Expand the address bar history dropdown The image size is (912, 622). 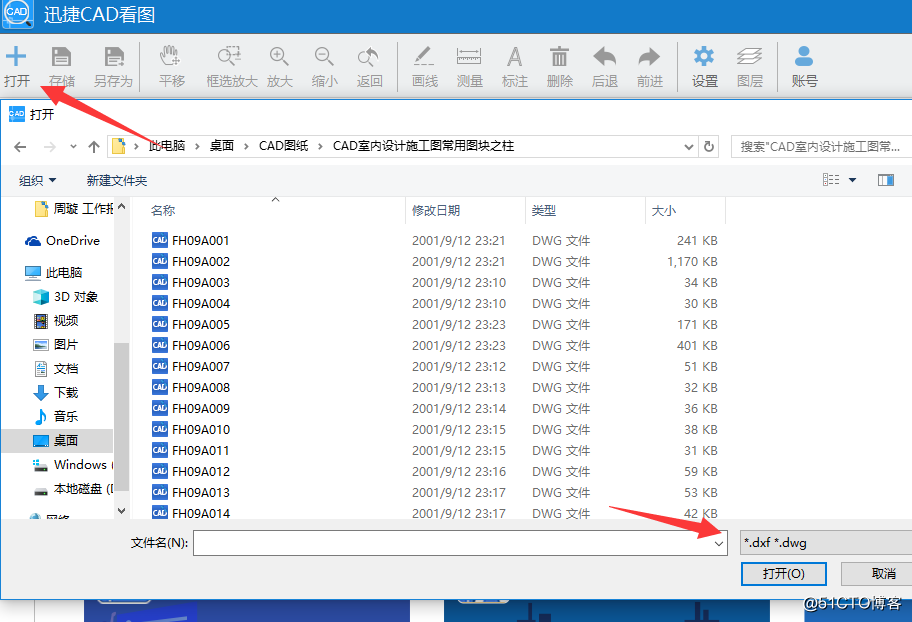coord(689,147)
